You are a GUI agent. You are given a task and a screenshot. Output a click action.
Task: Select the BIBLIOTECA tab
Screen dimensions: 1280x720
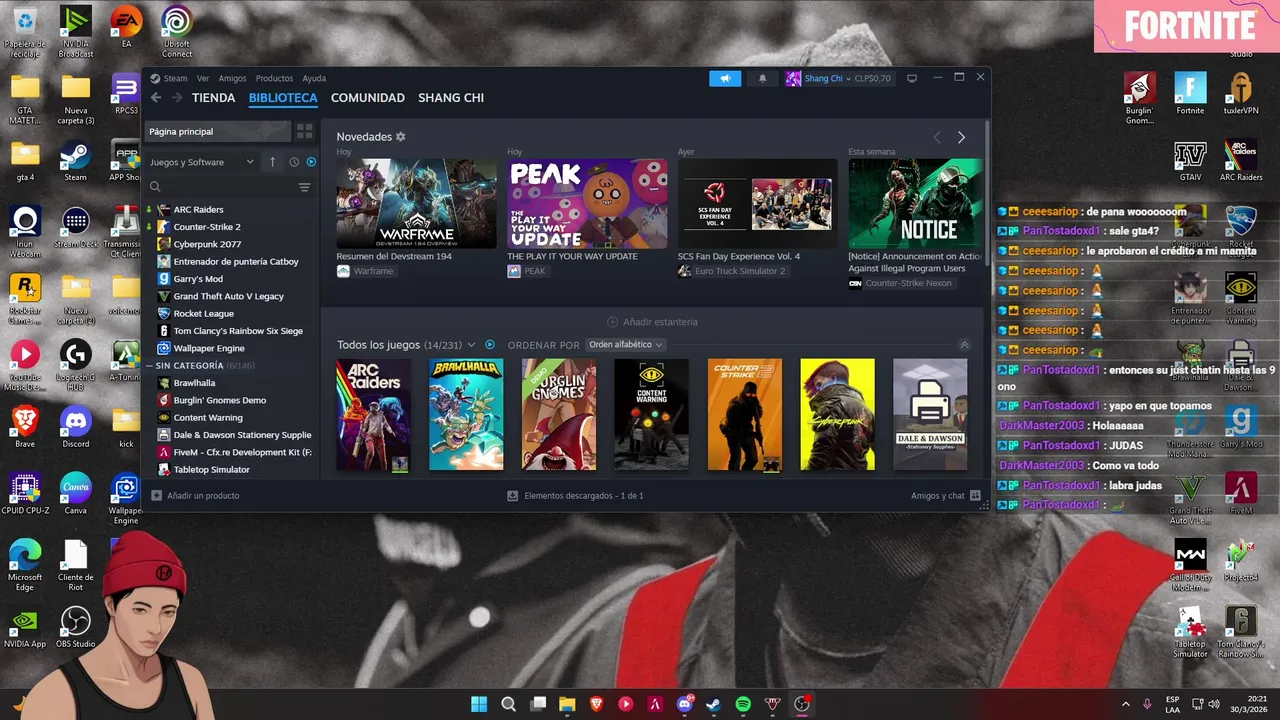point(283,98)
